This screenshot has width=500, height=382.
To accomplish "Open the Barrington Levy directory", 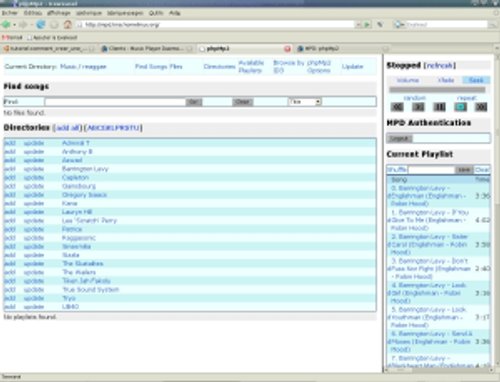I will [85, 169].
